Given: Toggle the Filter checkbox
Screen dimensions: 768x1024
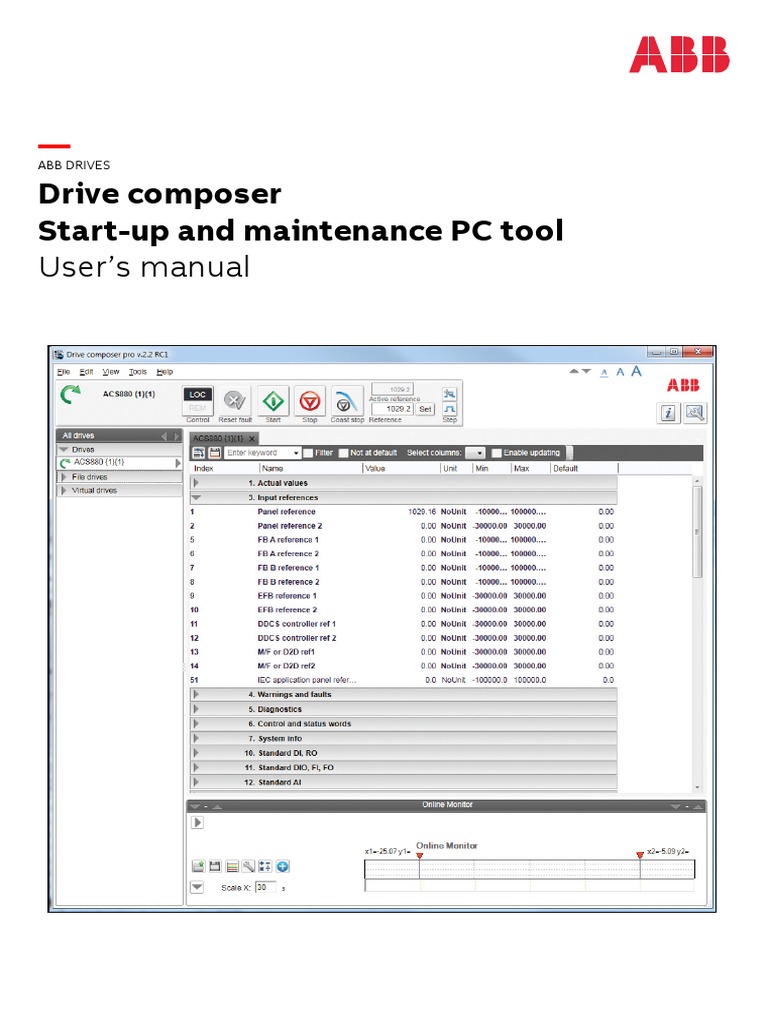Looking at the screenshot, I should coord(308,453).
